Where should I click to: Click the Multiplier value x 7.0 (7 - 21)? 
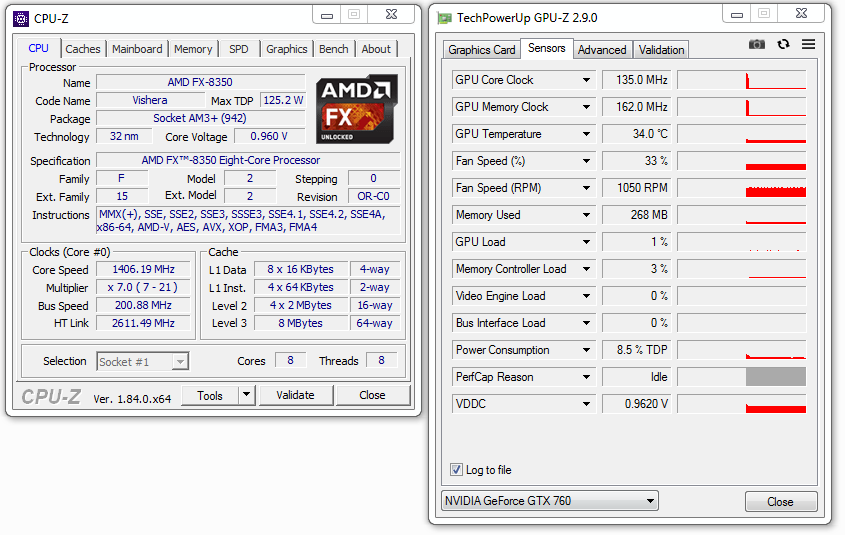[x=143, y=287]
